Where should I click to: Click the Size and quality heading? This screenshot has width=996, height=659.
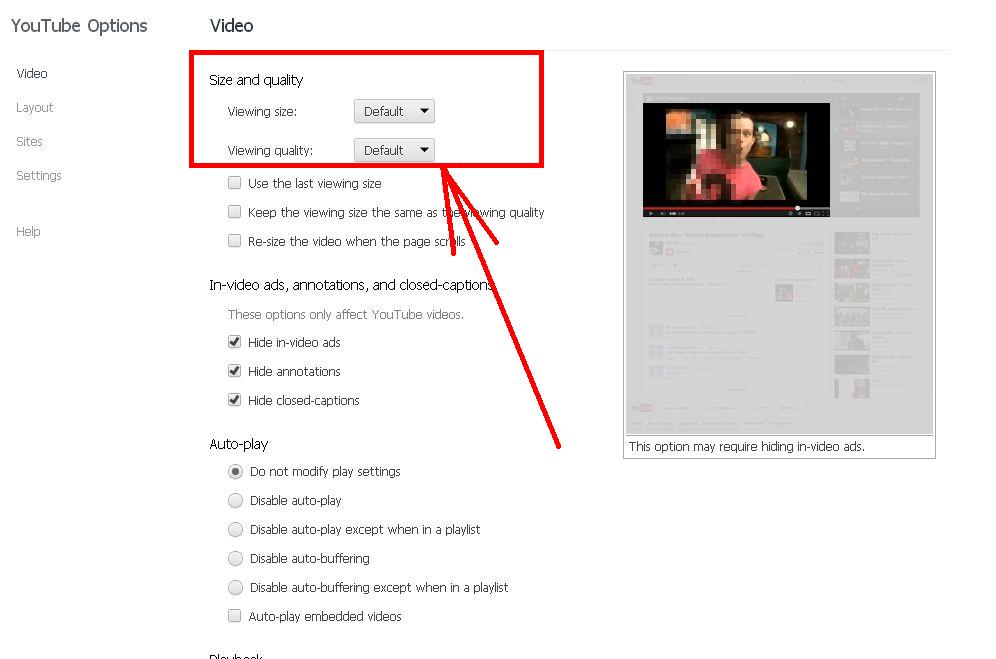(256, 80)
